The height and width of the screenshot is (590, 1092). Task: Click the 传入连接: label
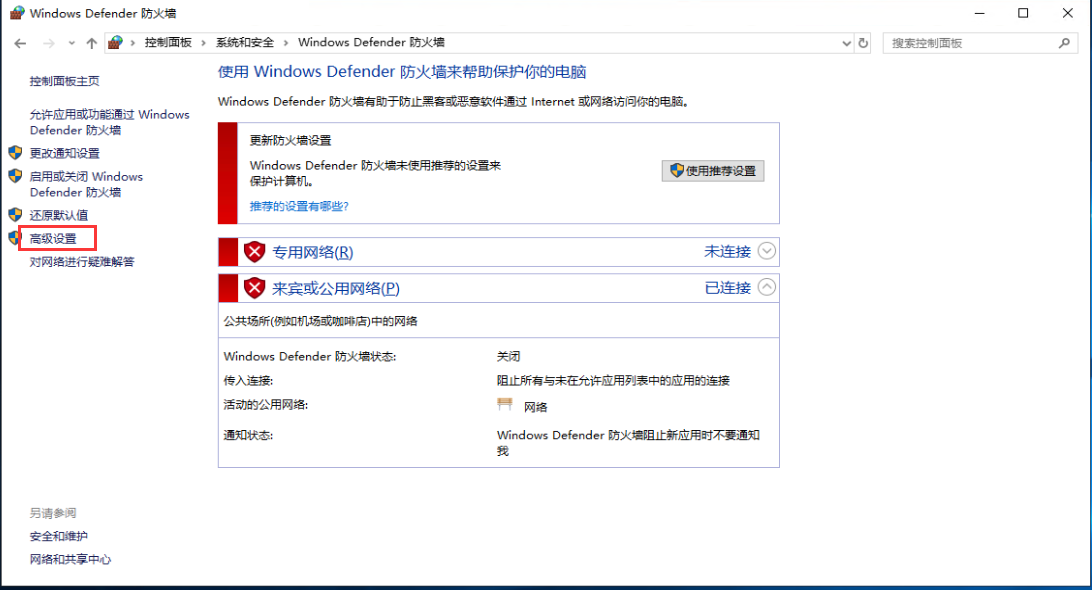coord(248,381)
